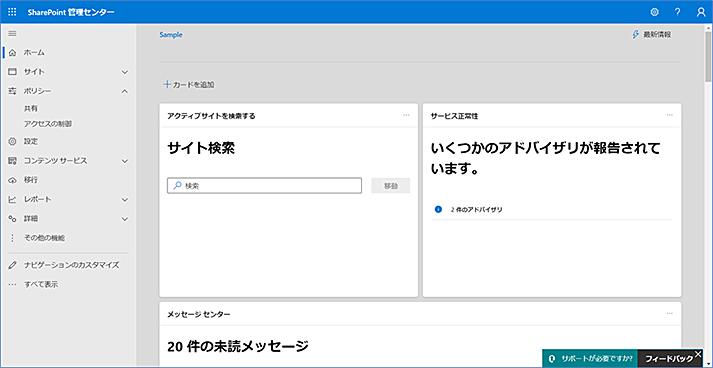This screenshot has height=368, width=713.
Task: Open more options on サービス正常性 card
Action: click(x=669, y=115)
